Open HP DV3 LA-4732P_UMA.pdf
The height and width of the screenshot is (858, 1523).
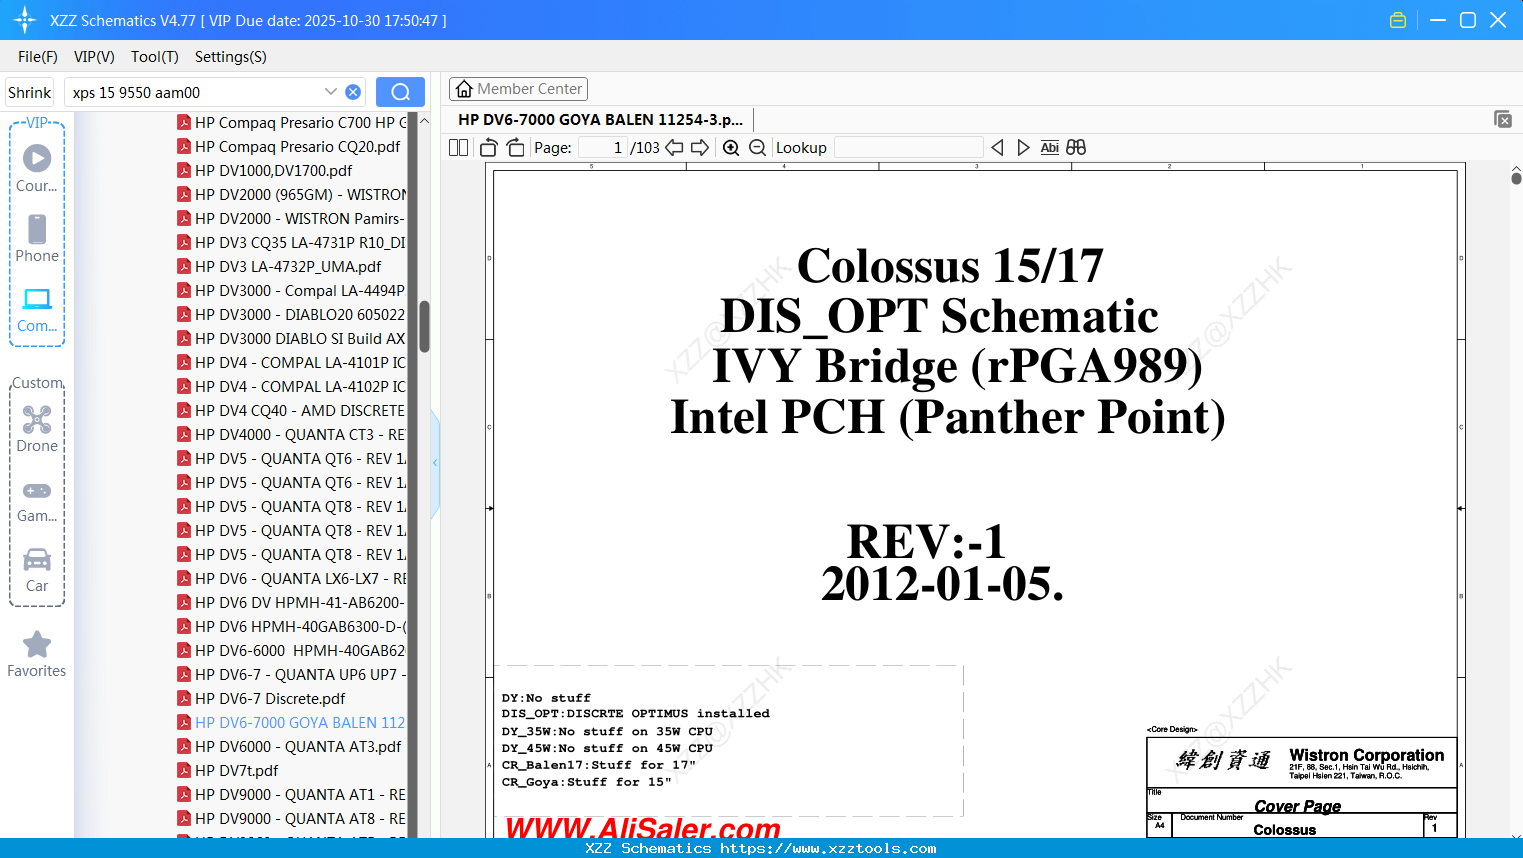click(279, 266)
